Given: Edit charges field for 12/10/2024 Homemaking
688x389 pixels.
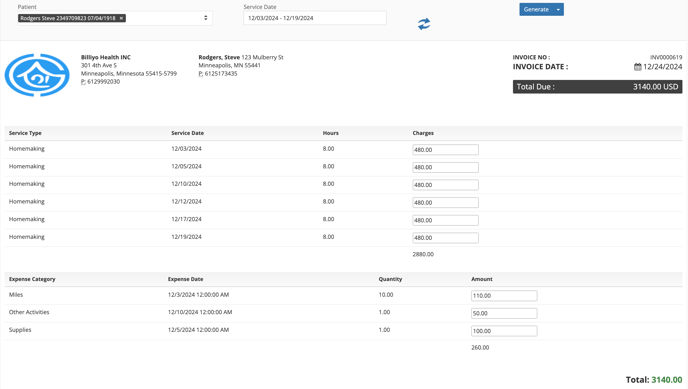Looking at the screenshot, I should (x=445, y=185).
